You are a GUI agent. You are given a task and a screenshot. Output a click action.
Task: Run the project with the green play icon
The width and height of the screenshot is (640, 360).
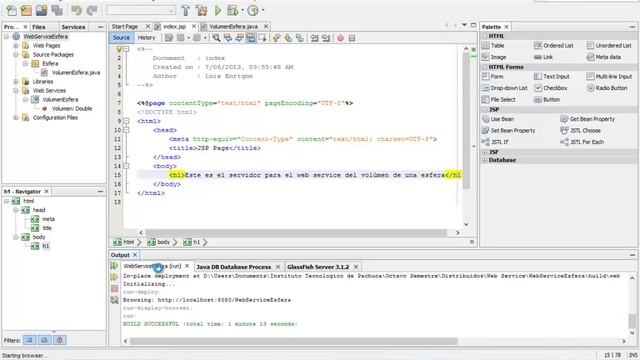pos(218,10)
